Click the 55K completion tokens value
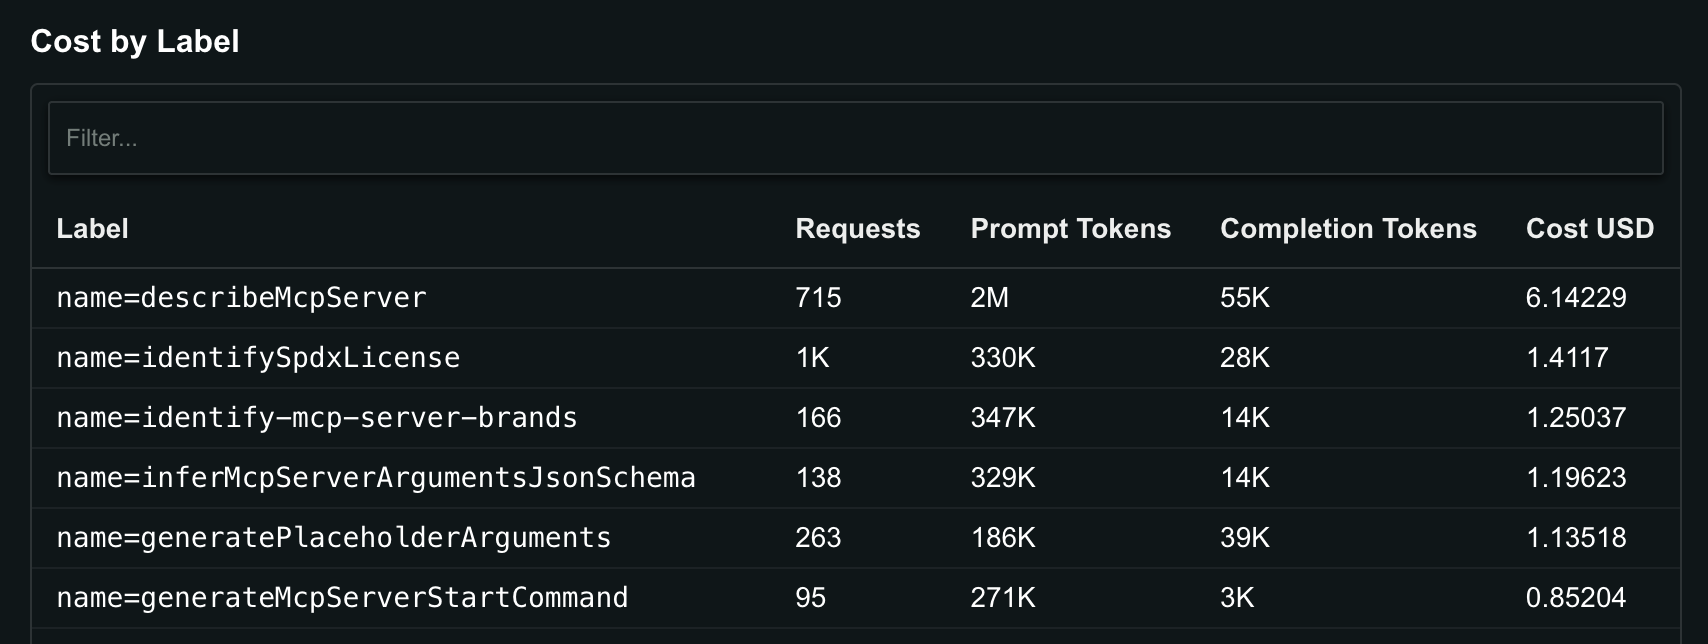Image resolution: width=1708 pixels, height=644 pixels. (1244, 298)
